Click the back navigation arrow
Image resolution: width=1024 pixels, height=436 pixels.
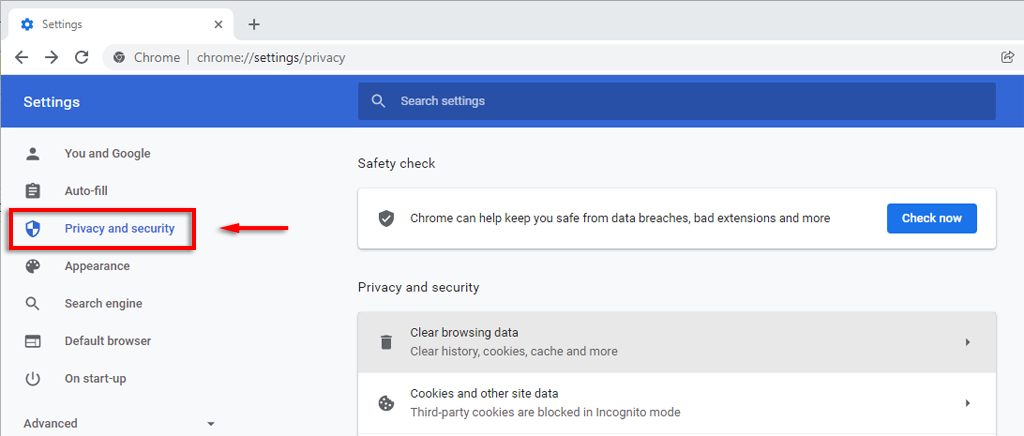tap(21, 57)
